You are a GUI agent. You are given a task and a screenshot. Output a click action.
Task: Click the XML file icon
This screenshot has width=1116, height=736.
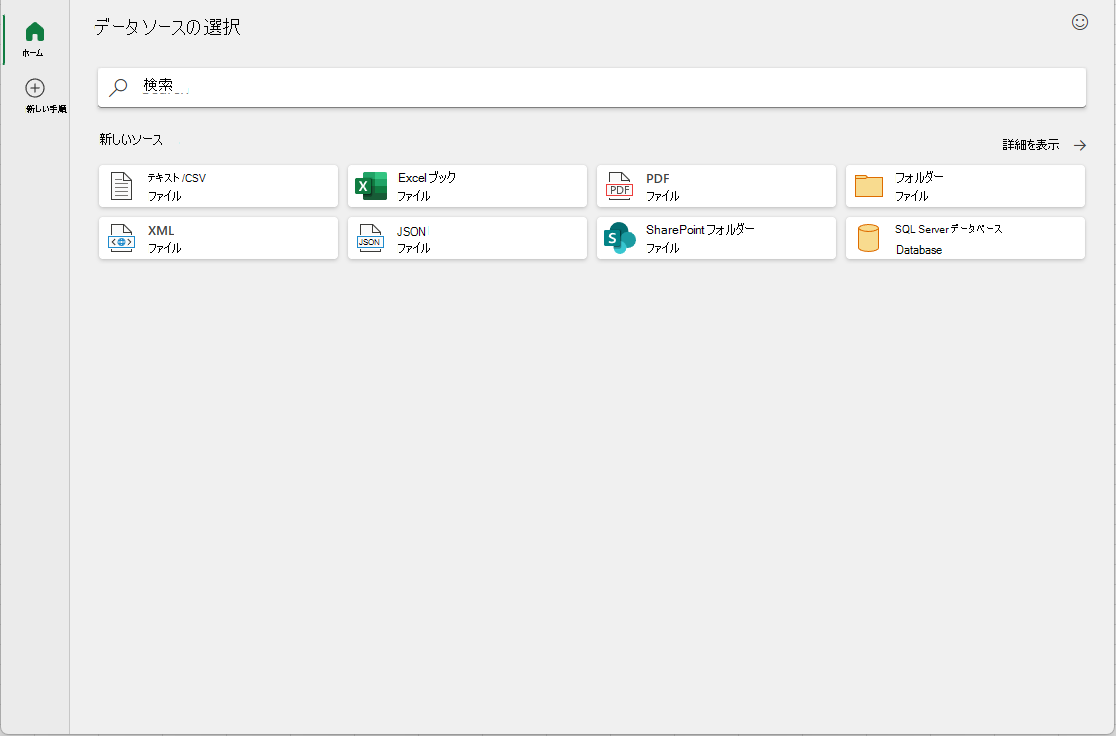coord(122,238)
